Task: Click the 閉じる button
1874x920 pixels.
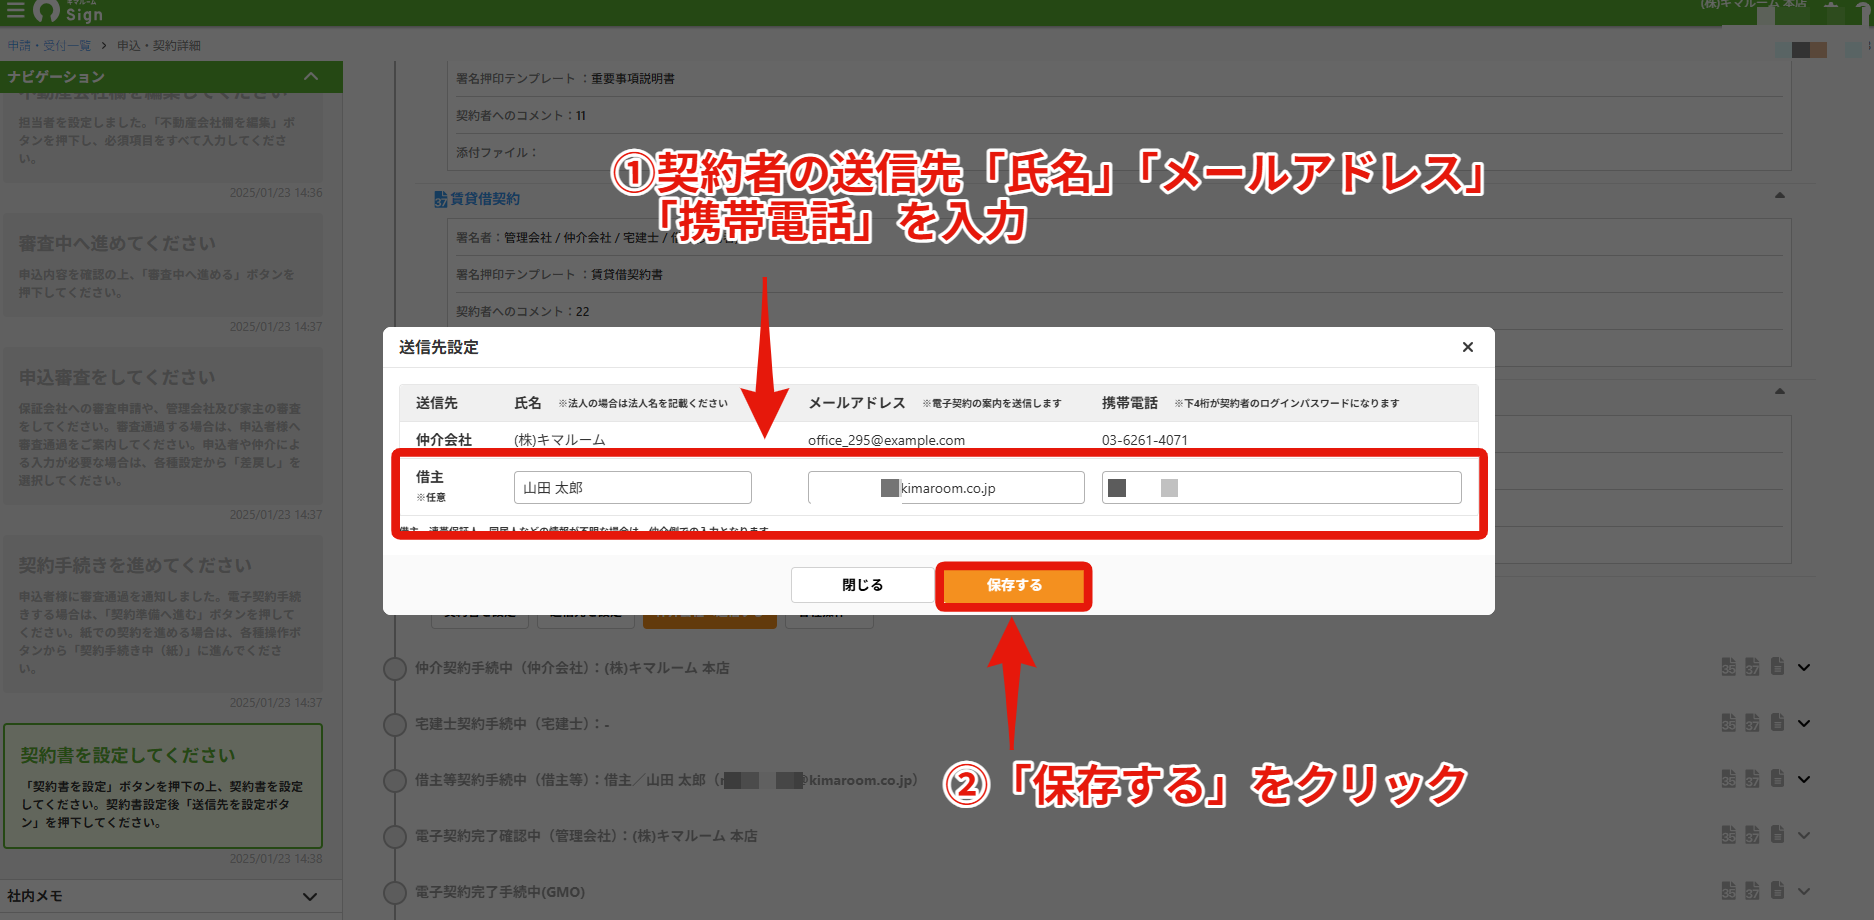Action: (862, 585)
